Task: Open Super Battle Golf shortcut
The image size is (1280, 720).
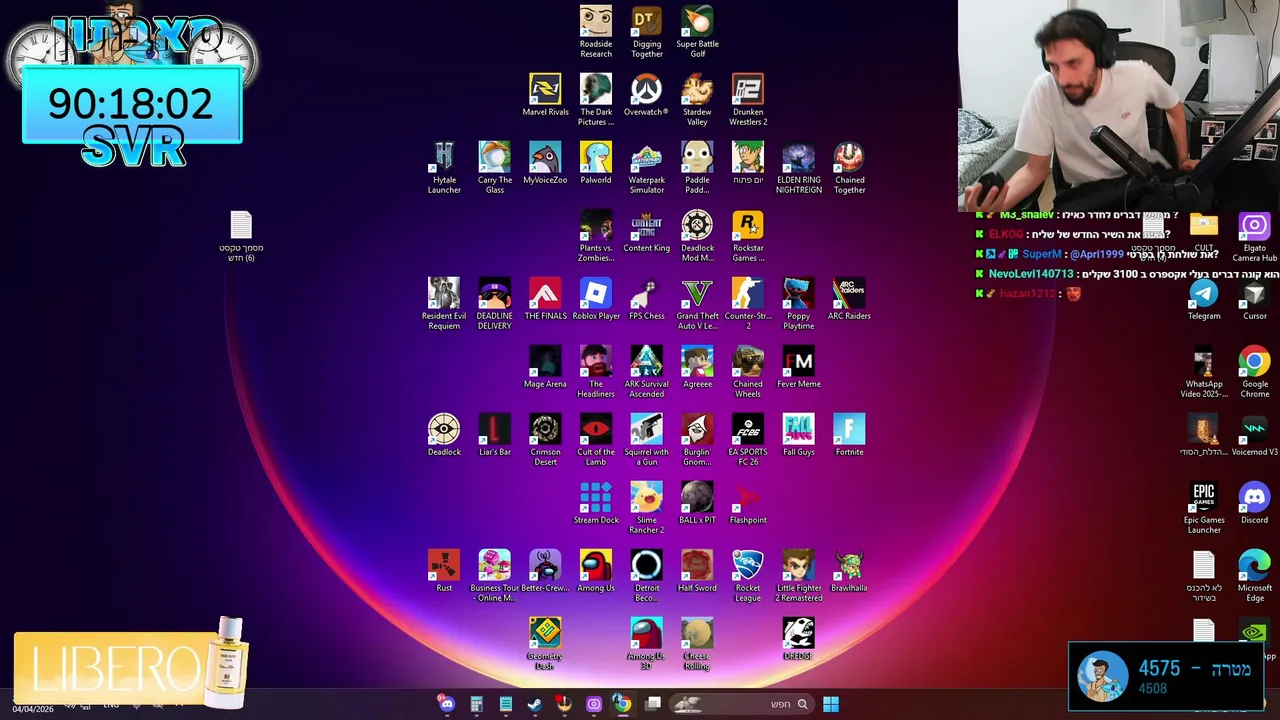Action: 697,32
